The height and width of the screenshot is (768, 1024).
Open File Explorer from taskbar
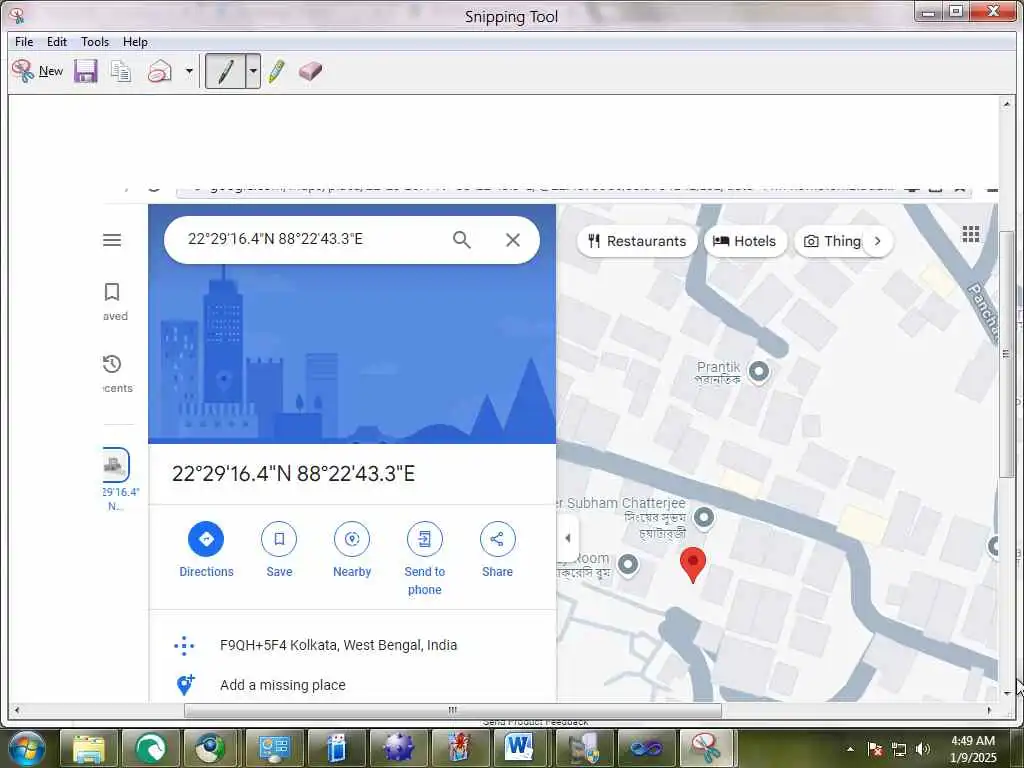[89, 748]
